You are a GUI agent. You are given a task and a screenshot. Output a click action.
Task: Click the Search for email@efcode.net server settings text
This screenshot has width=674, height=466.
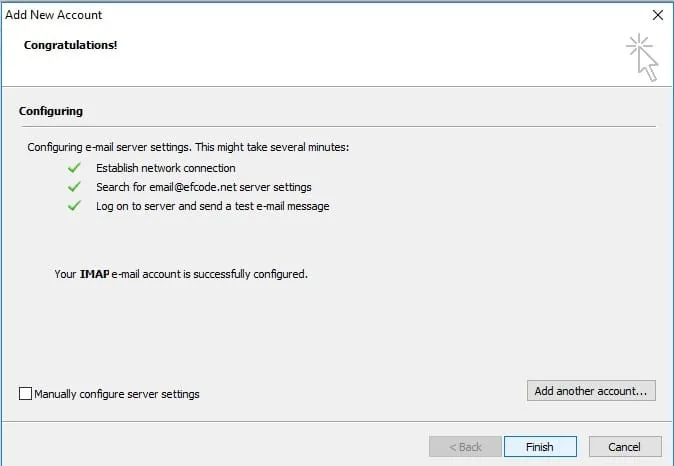coord(203,187)
